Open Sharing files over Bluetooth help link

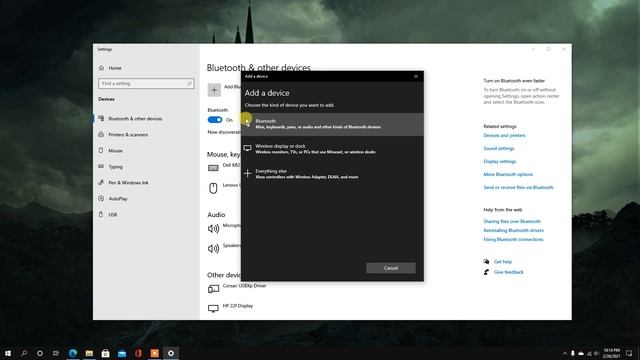(512, 221)
